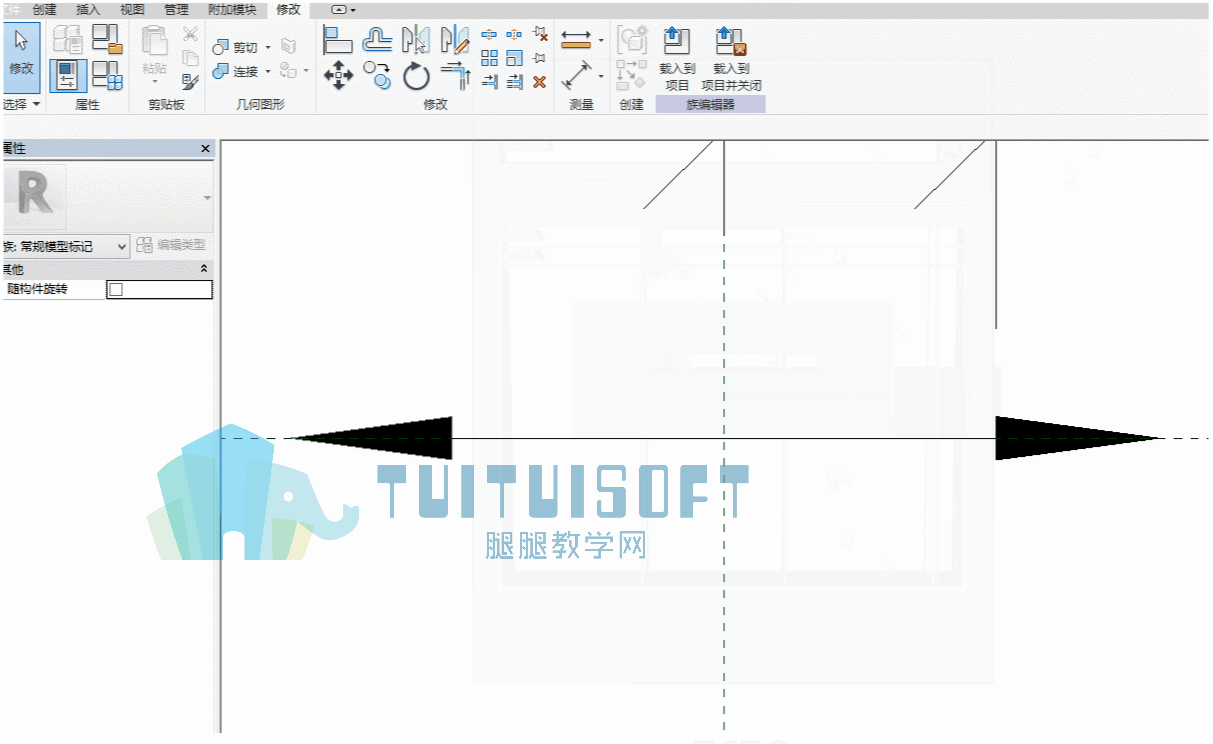
Task: Open the type selector dropdown arrow
Action: tap(207, 198)
